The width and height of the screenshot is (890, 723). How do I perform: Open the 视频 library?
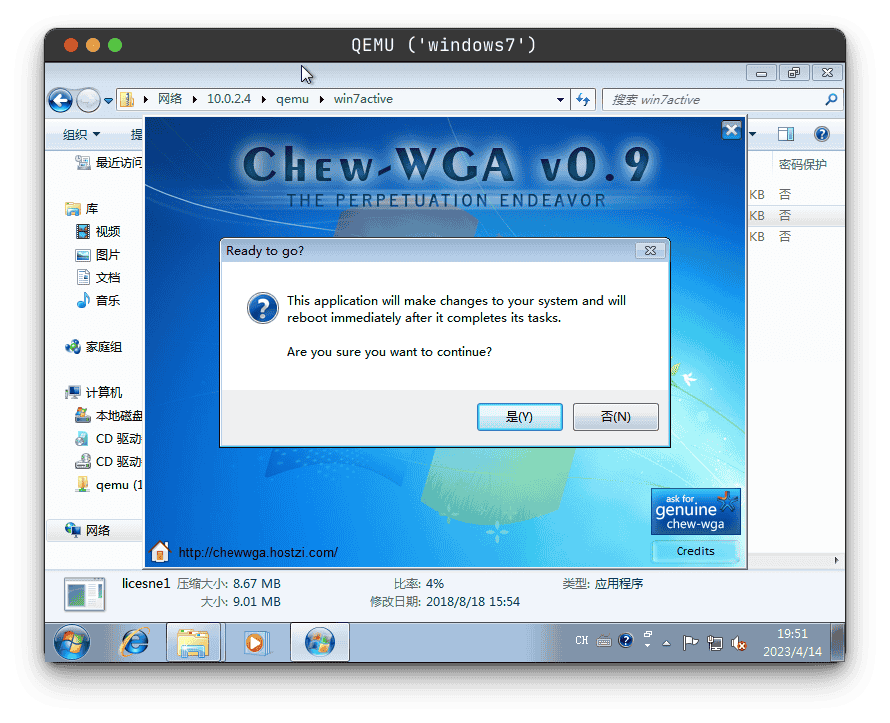(x=98, y=232)
